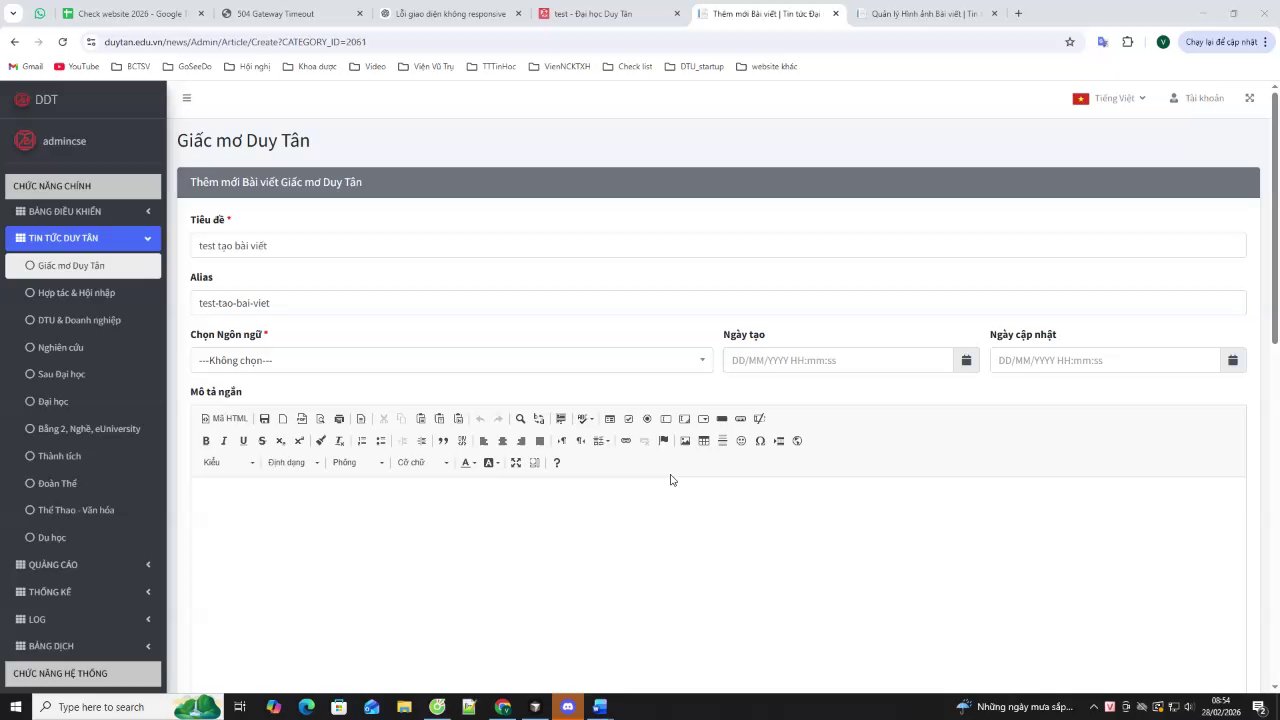This screenshot has width=1280, height=720.
Task: Open the Background Color picker
Action: point(492,463)
